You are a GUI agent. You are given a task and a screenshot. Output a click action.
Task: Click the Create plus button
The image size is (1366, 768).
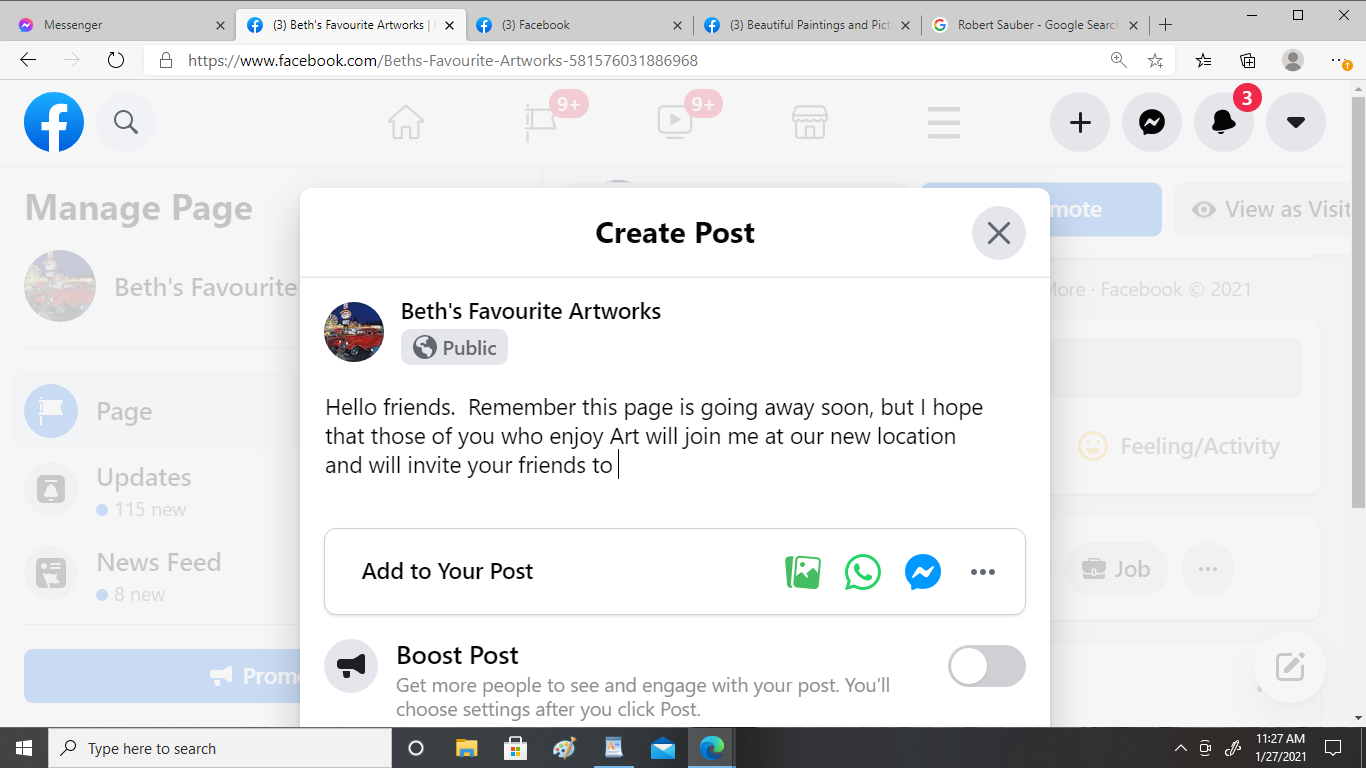coord(1080,123)
